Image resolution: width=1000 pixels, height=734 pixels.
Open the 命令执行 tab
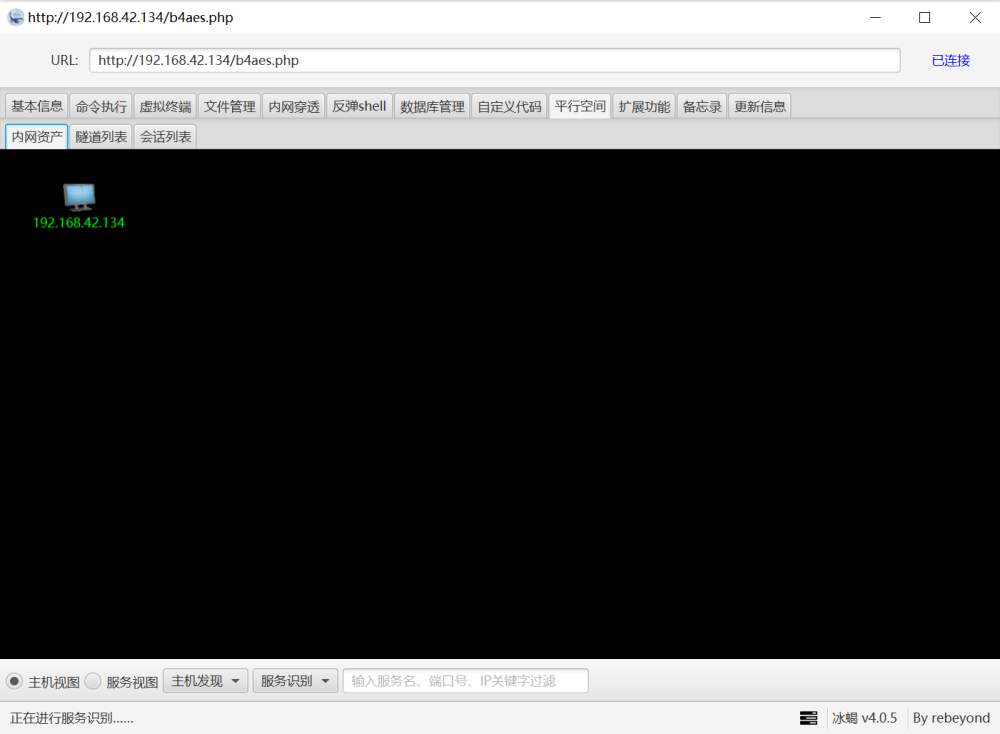coord(101,106)
